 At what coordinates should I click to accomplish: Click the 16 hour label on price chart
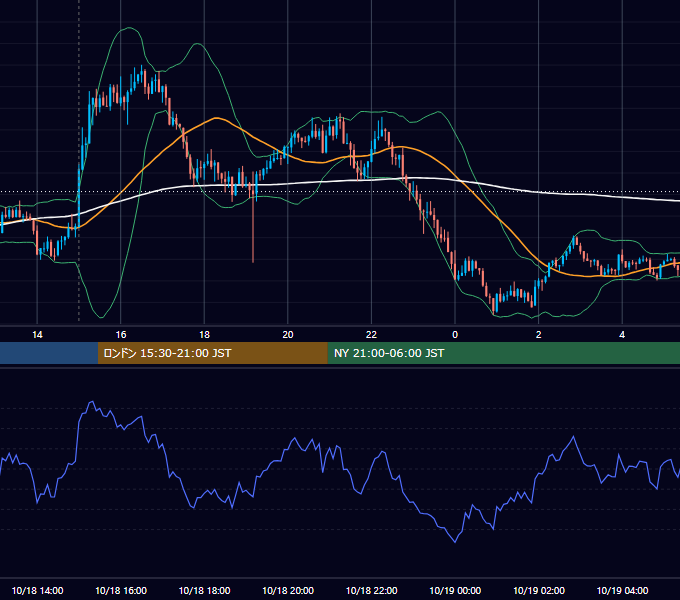(x=121, y=335)
